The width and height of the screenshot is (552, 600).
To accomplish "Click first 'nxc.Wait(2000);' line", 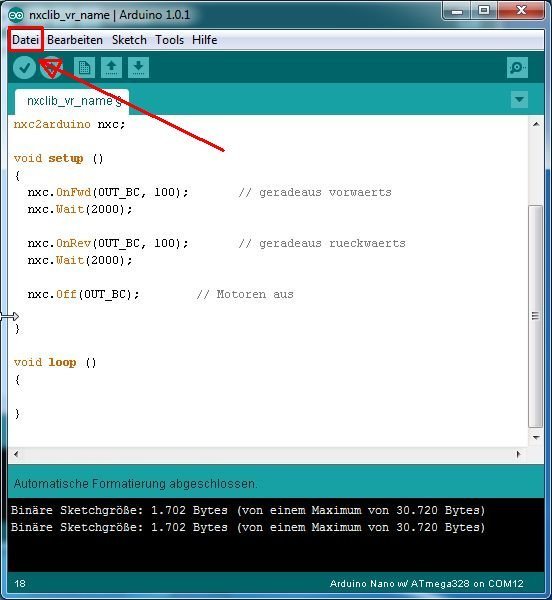I will click(80, 209).
